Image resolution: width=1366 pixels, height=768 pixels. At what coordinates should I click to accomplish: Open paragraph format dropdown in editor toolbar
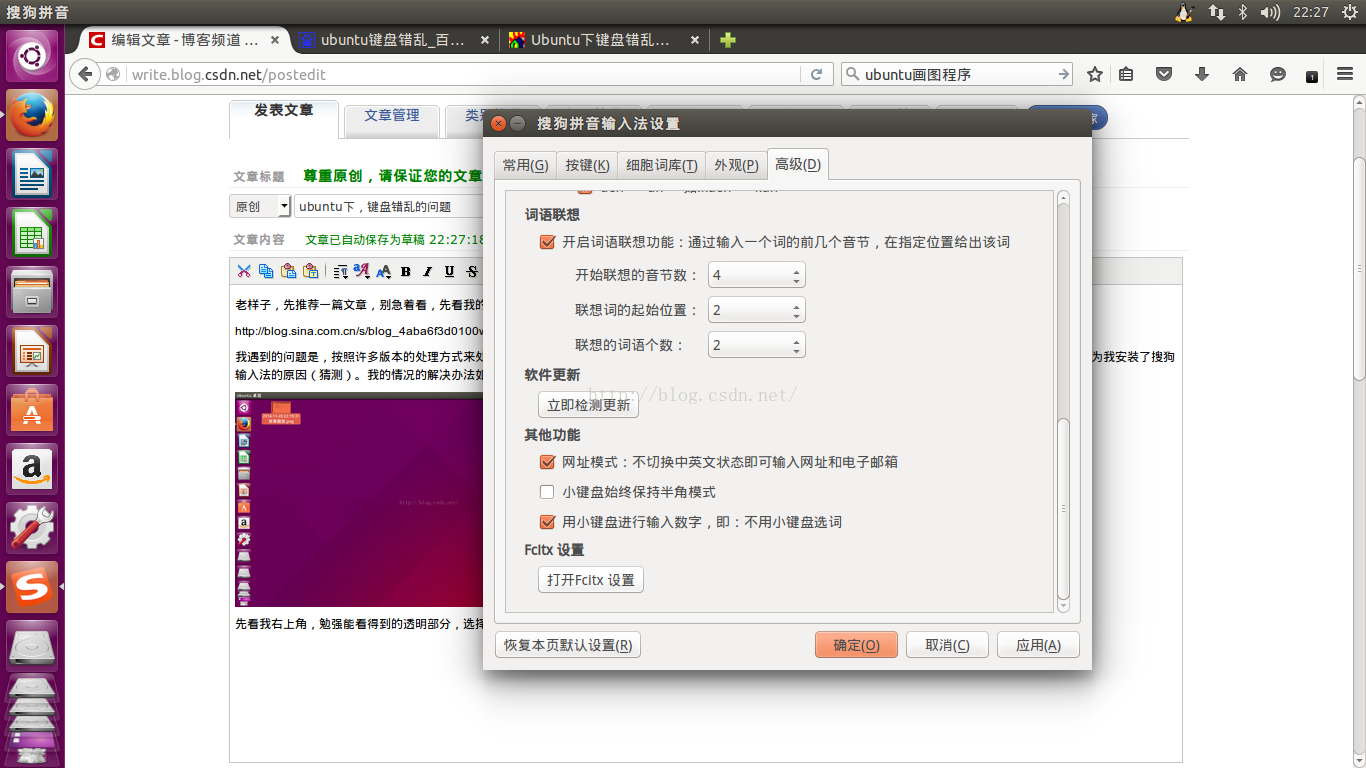(x=341, y=271)
